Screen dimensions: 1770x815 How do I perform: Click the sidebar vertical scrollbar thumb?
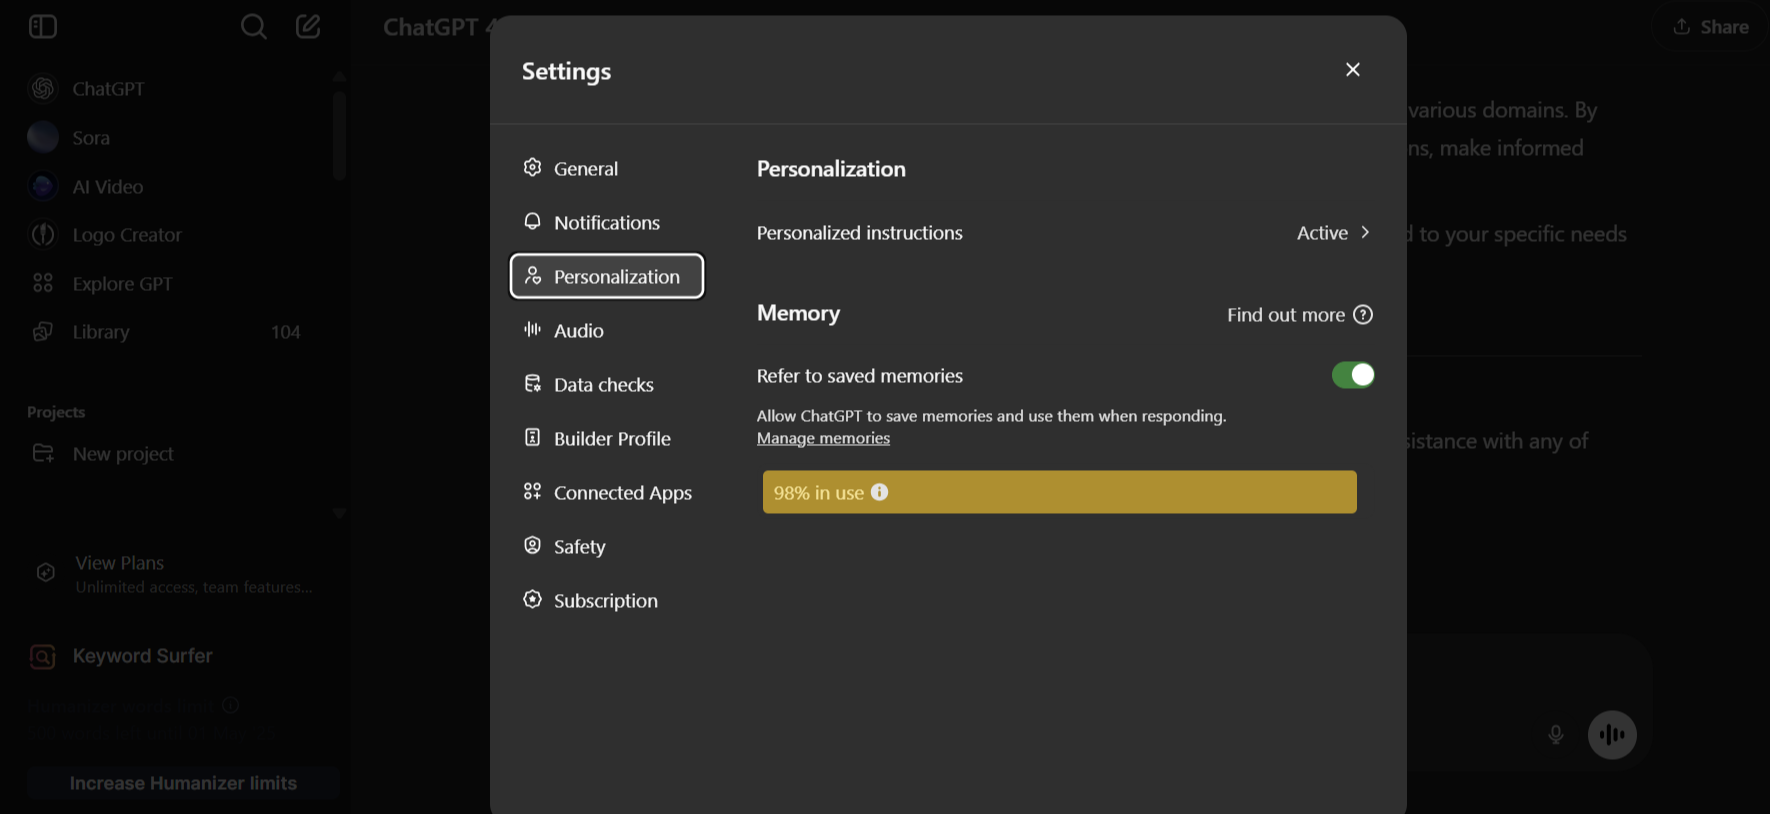(340, 136)
